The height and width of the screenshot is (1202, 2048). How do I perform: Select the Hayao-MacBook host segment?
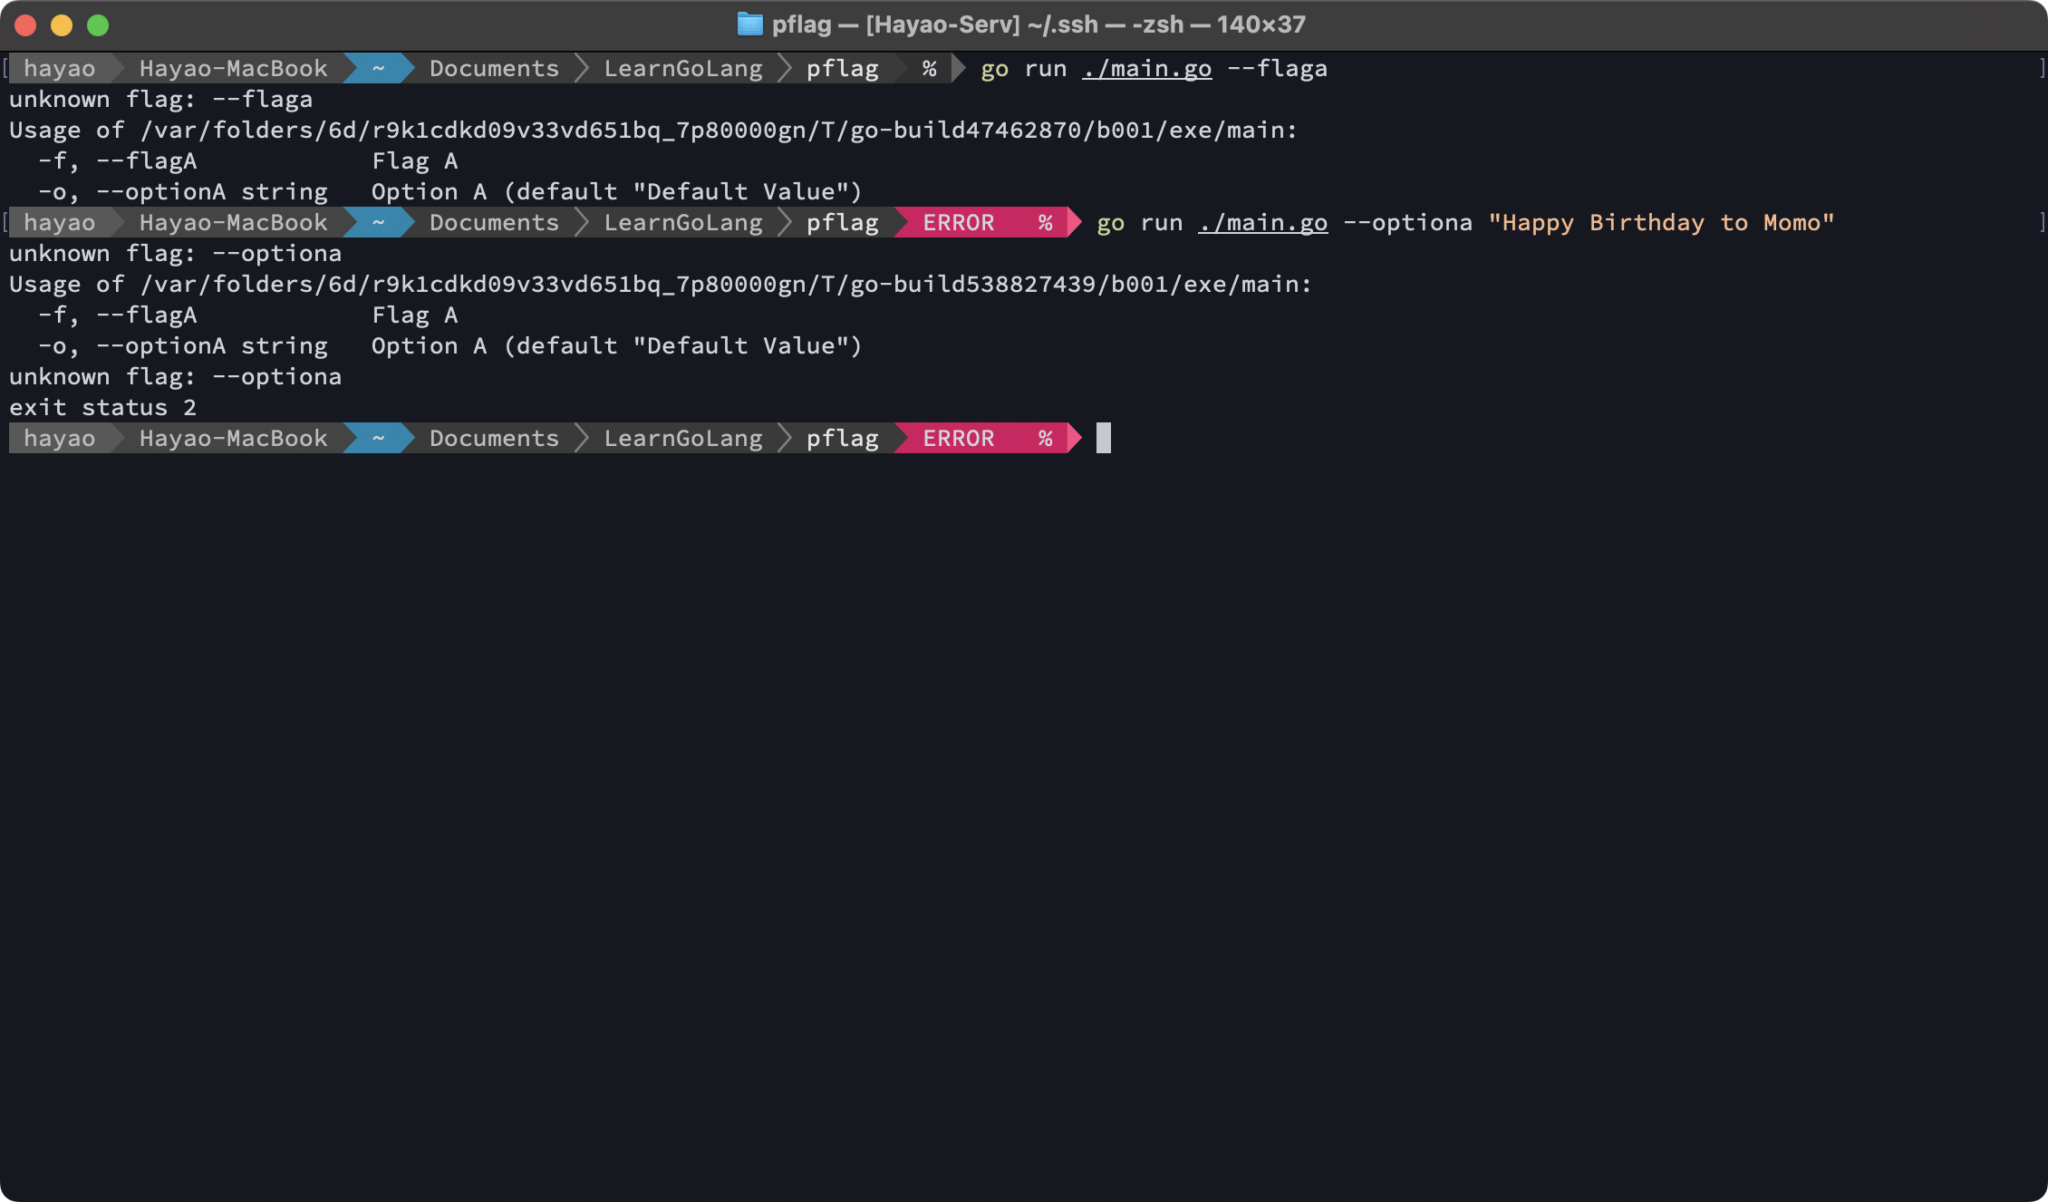[232, 68]
